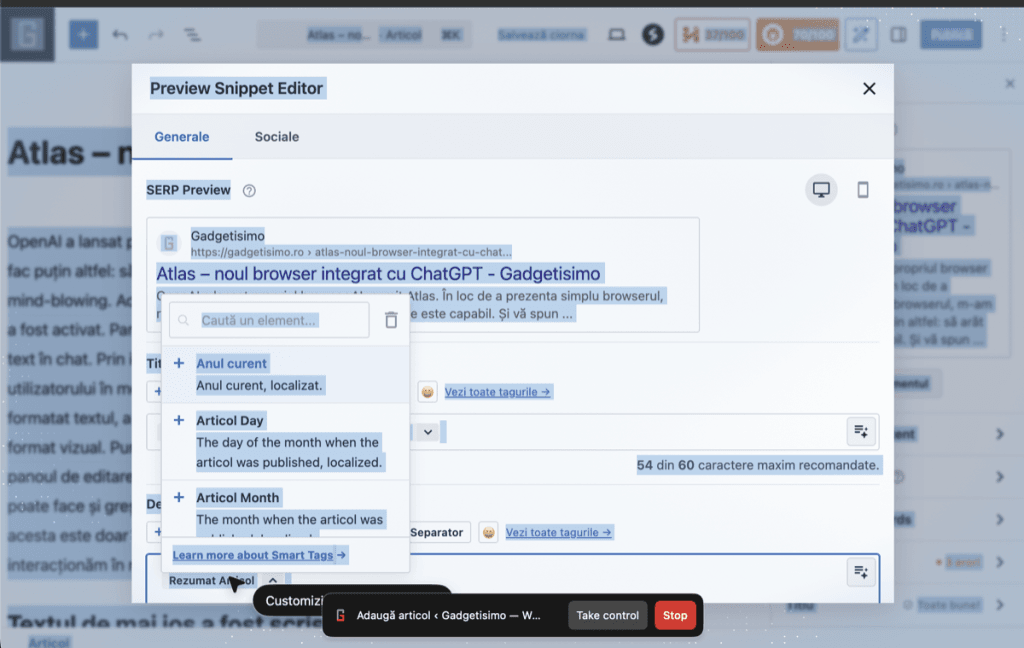The image size is (1024, 648).
Task: Open emoji picker in the title row
Action: (427, 392)
